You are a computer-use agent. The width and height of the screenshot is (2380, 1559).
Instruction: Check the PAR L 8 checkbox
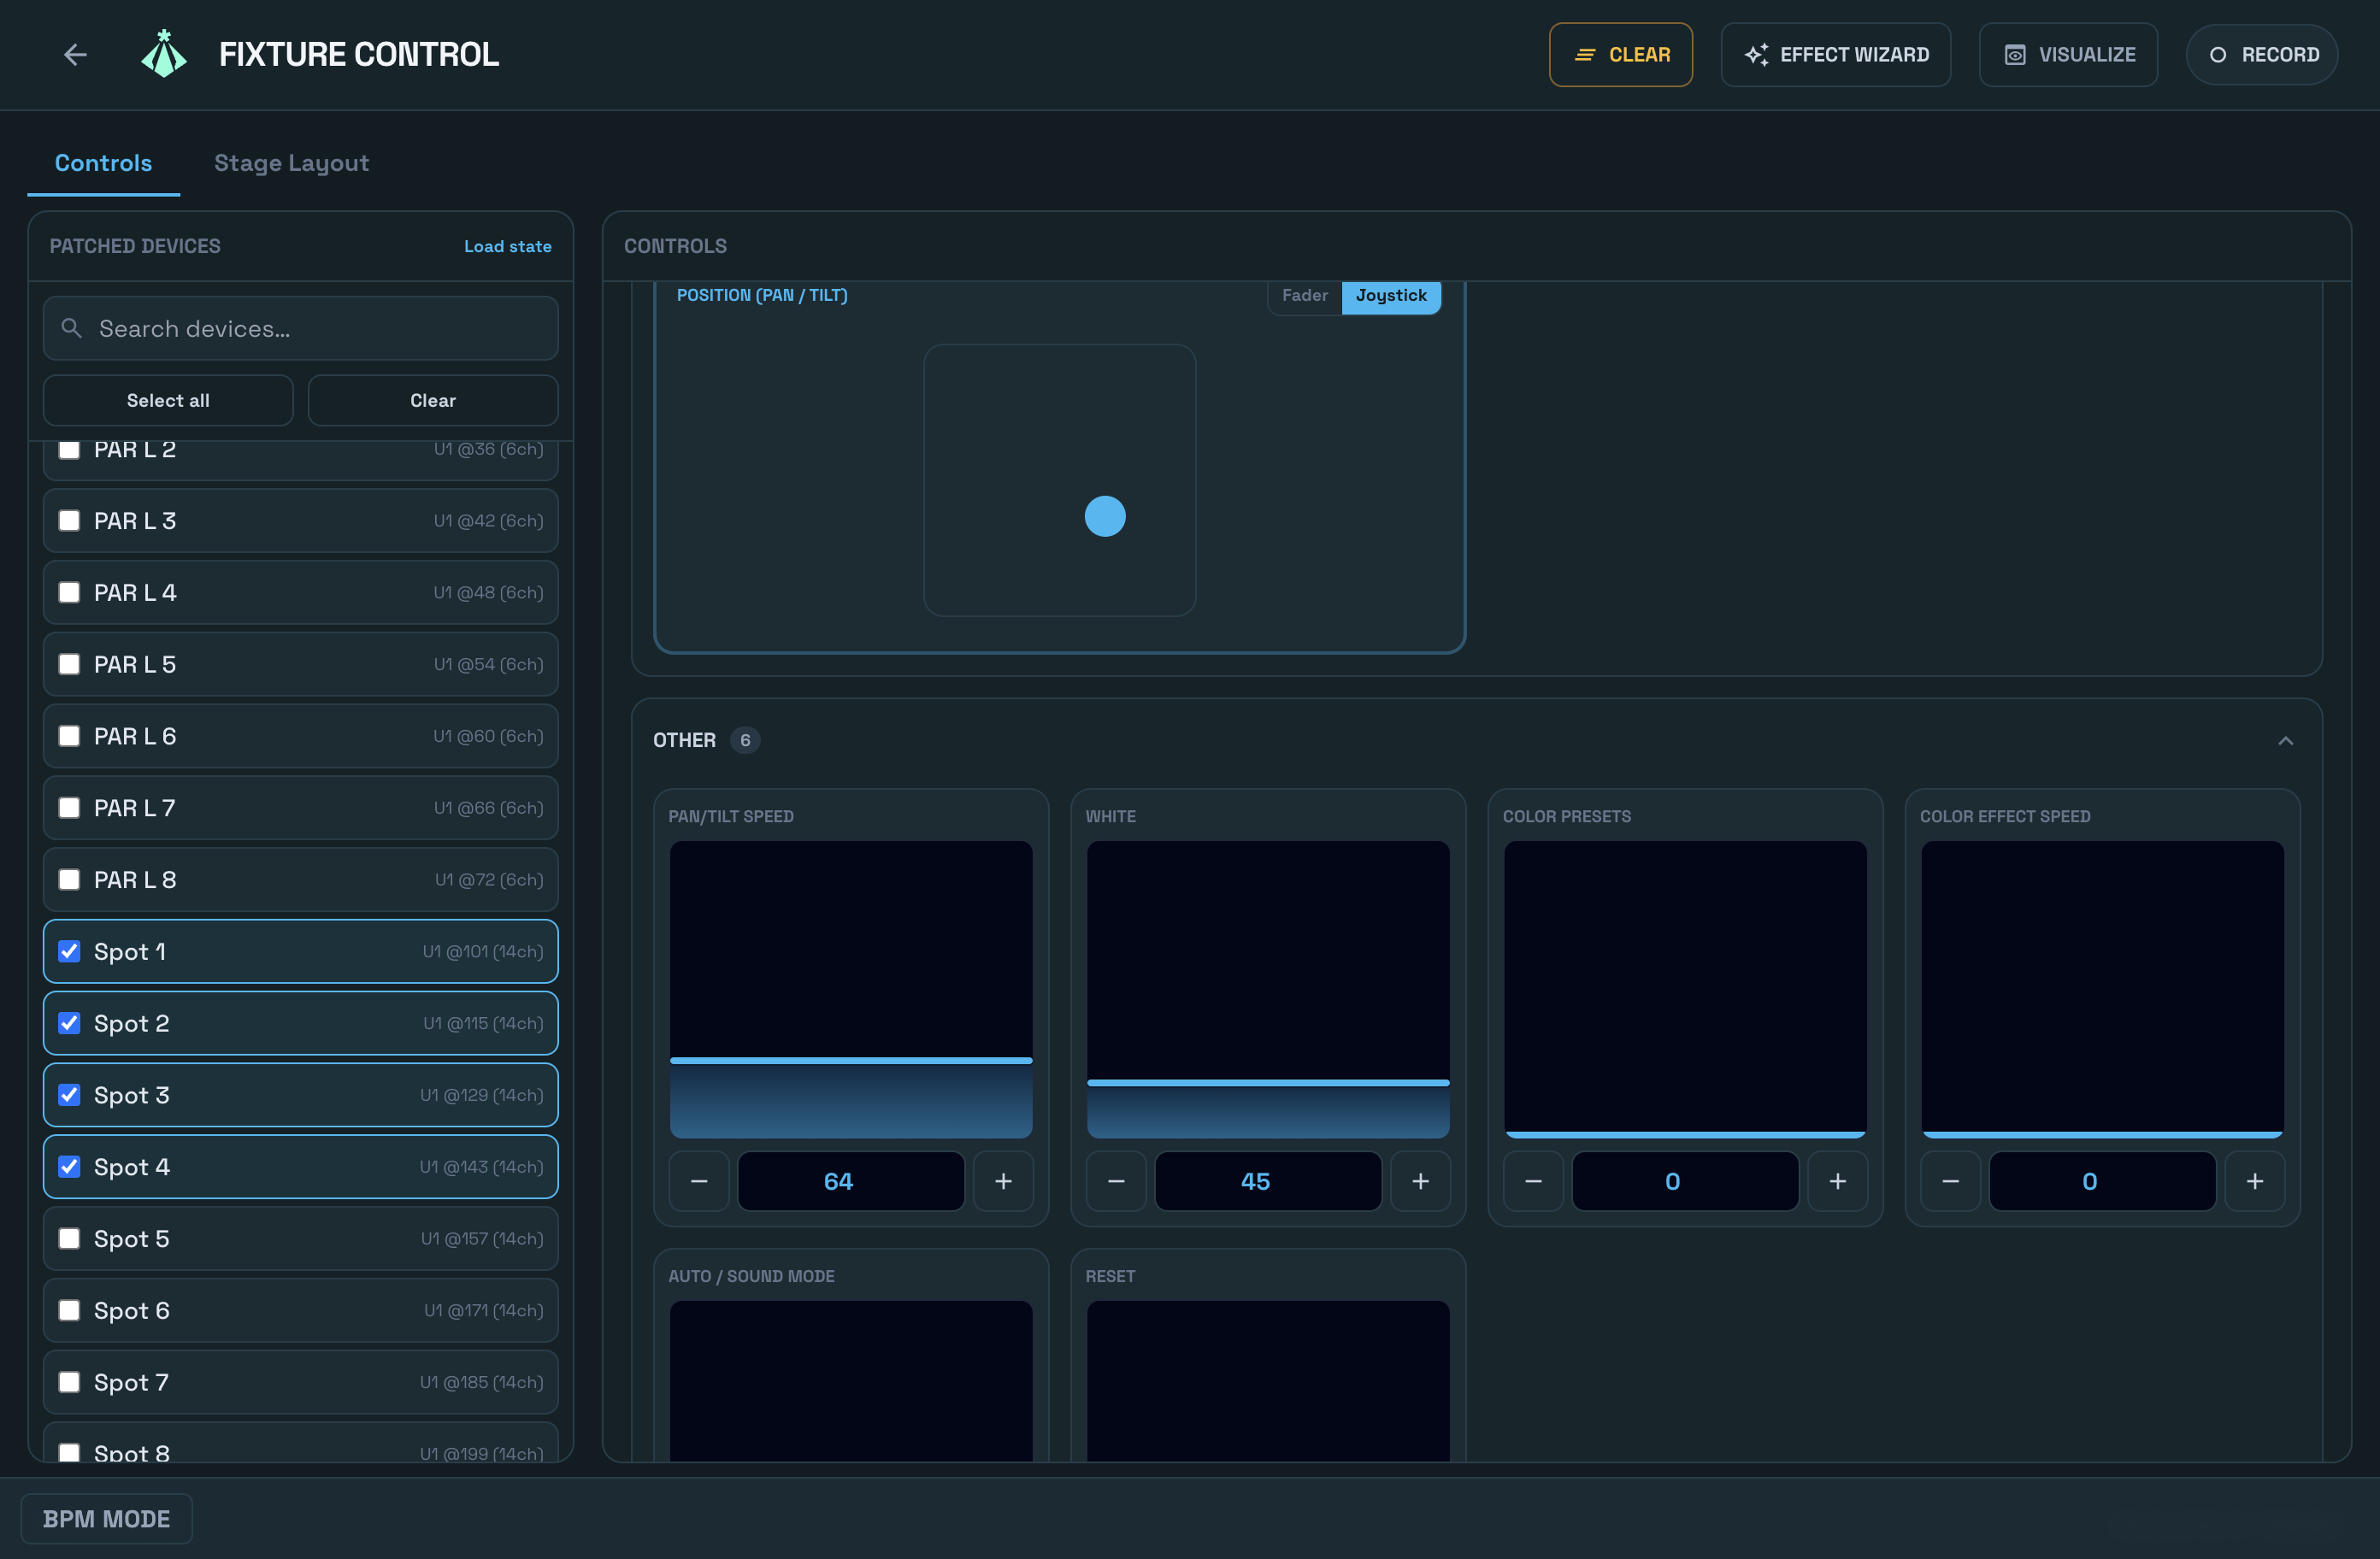click(x=69, y=879)
